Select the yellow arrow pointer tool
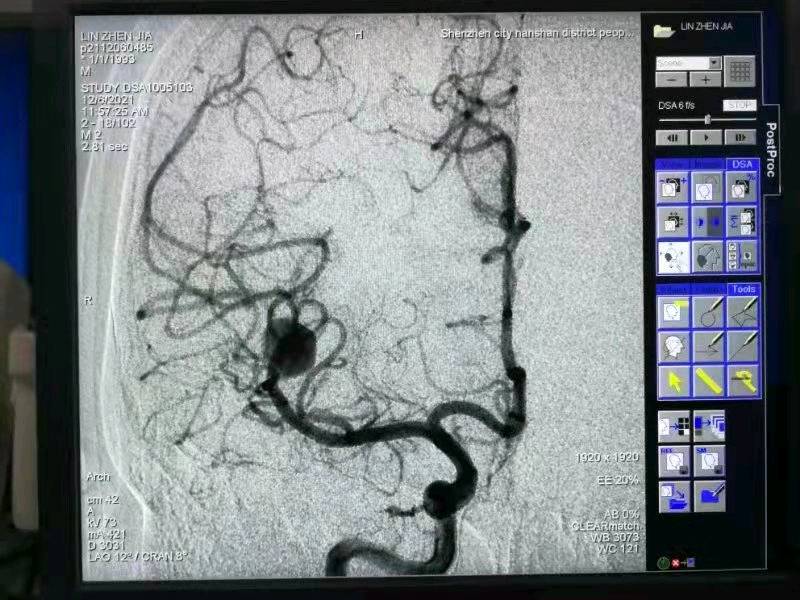Image resolution: width=800 pixels, height=600 pixels. [x=674, y=380]
